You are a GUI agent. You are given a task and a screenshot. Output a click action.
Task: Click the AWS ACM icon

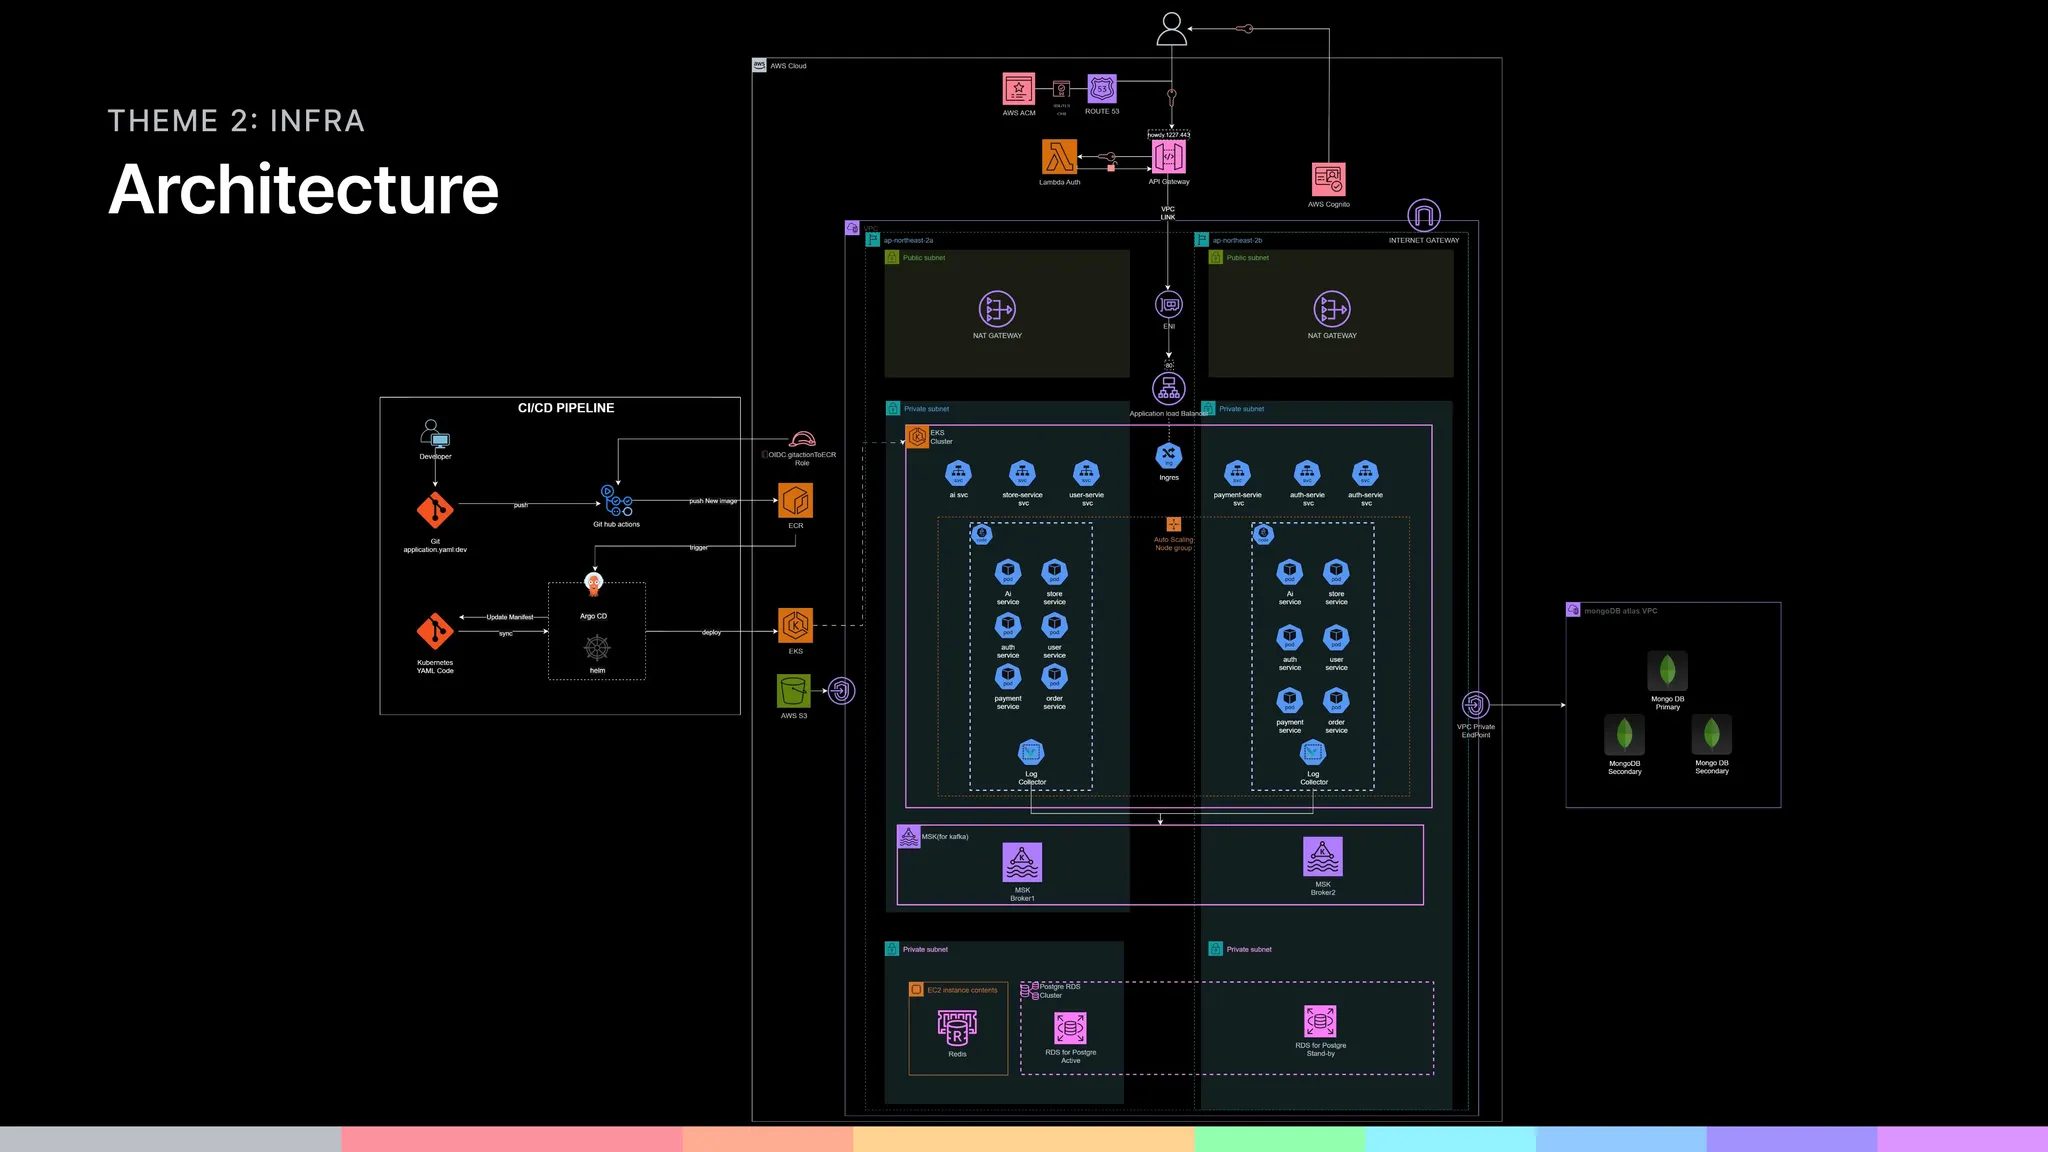click(1019, 89)
